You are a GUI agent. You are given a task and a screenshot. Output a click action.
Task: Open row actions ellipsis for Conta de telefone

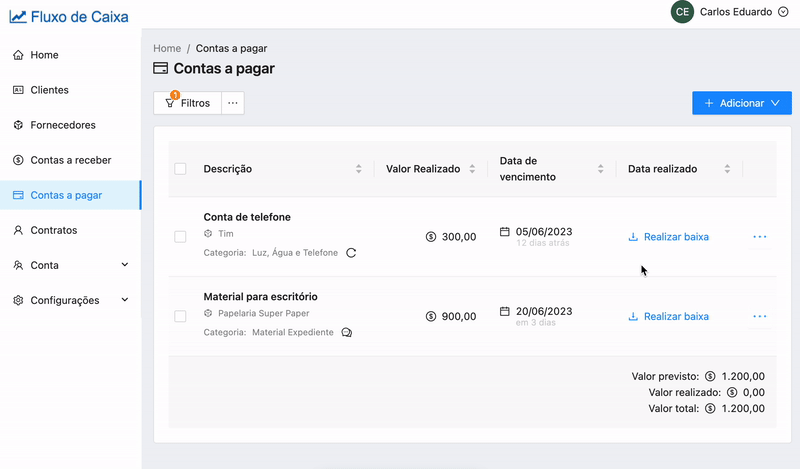(x=760, y=237)
